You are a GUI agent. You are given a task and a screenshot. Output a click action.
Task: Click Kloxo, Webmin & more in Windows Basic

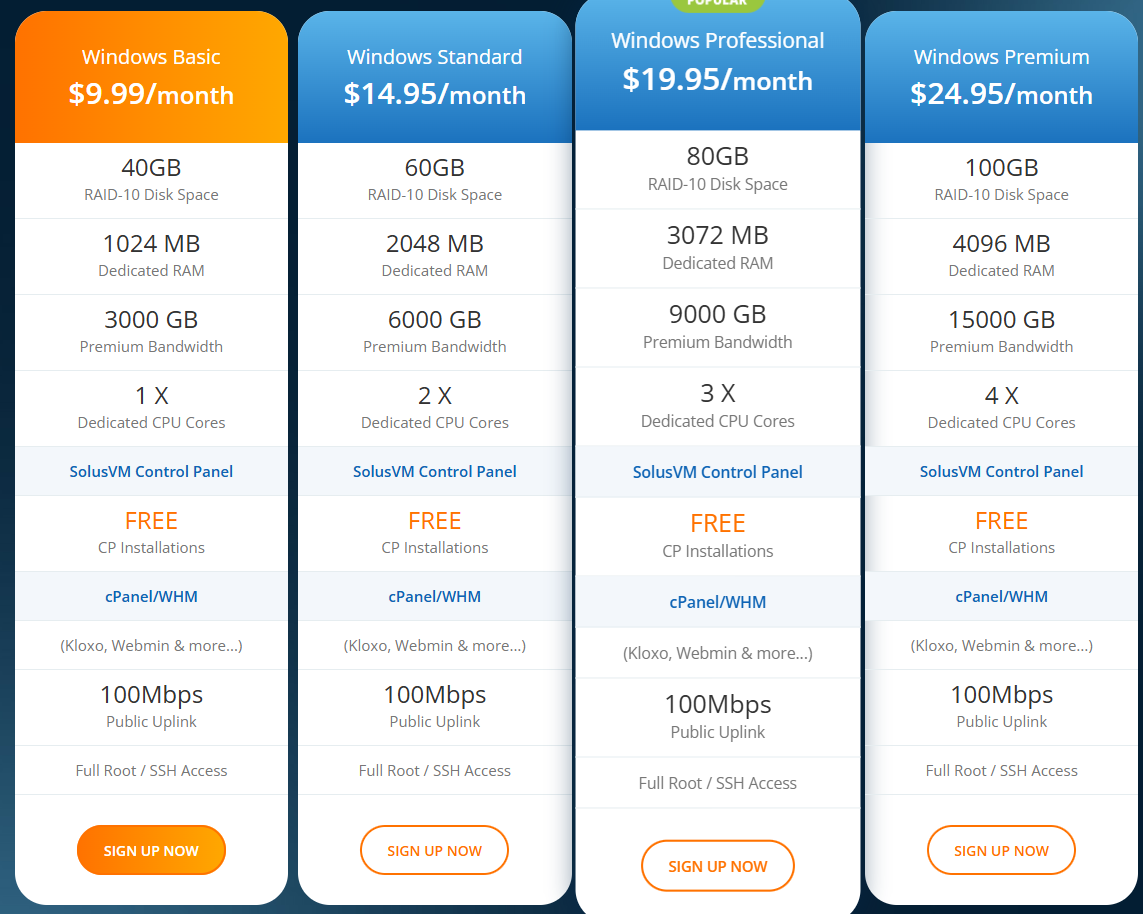coord(151,646)
